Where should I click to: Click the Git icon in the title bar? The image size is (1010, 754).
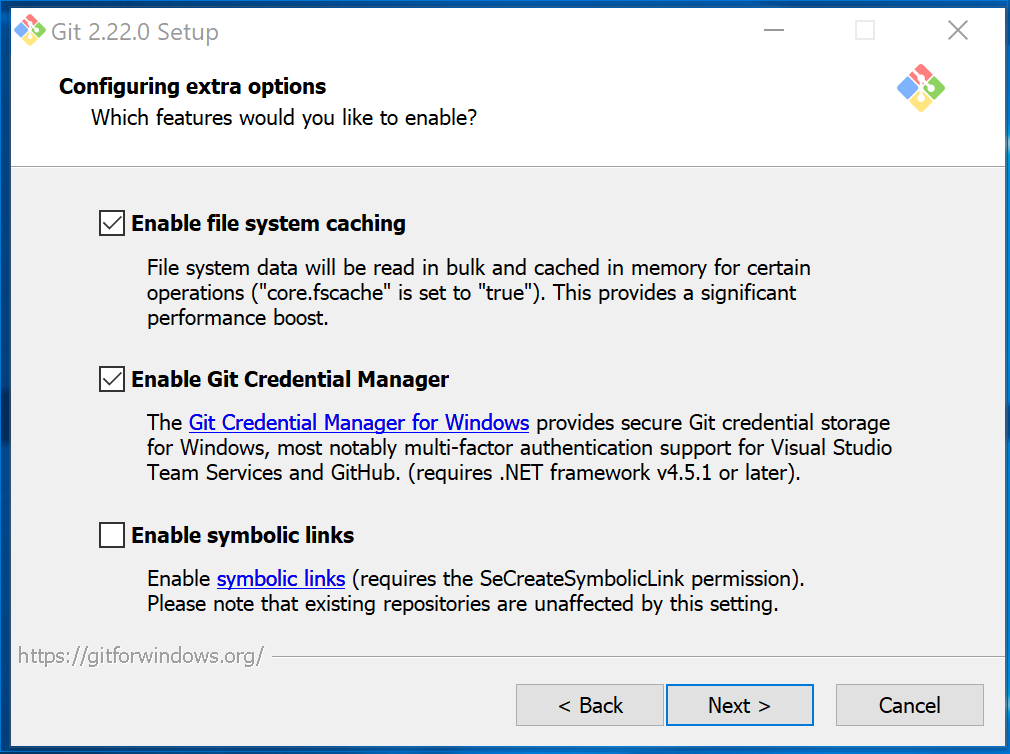pos(30,31)
